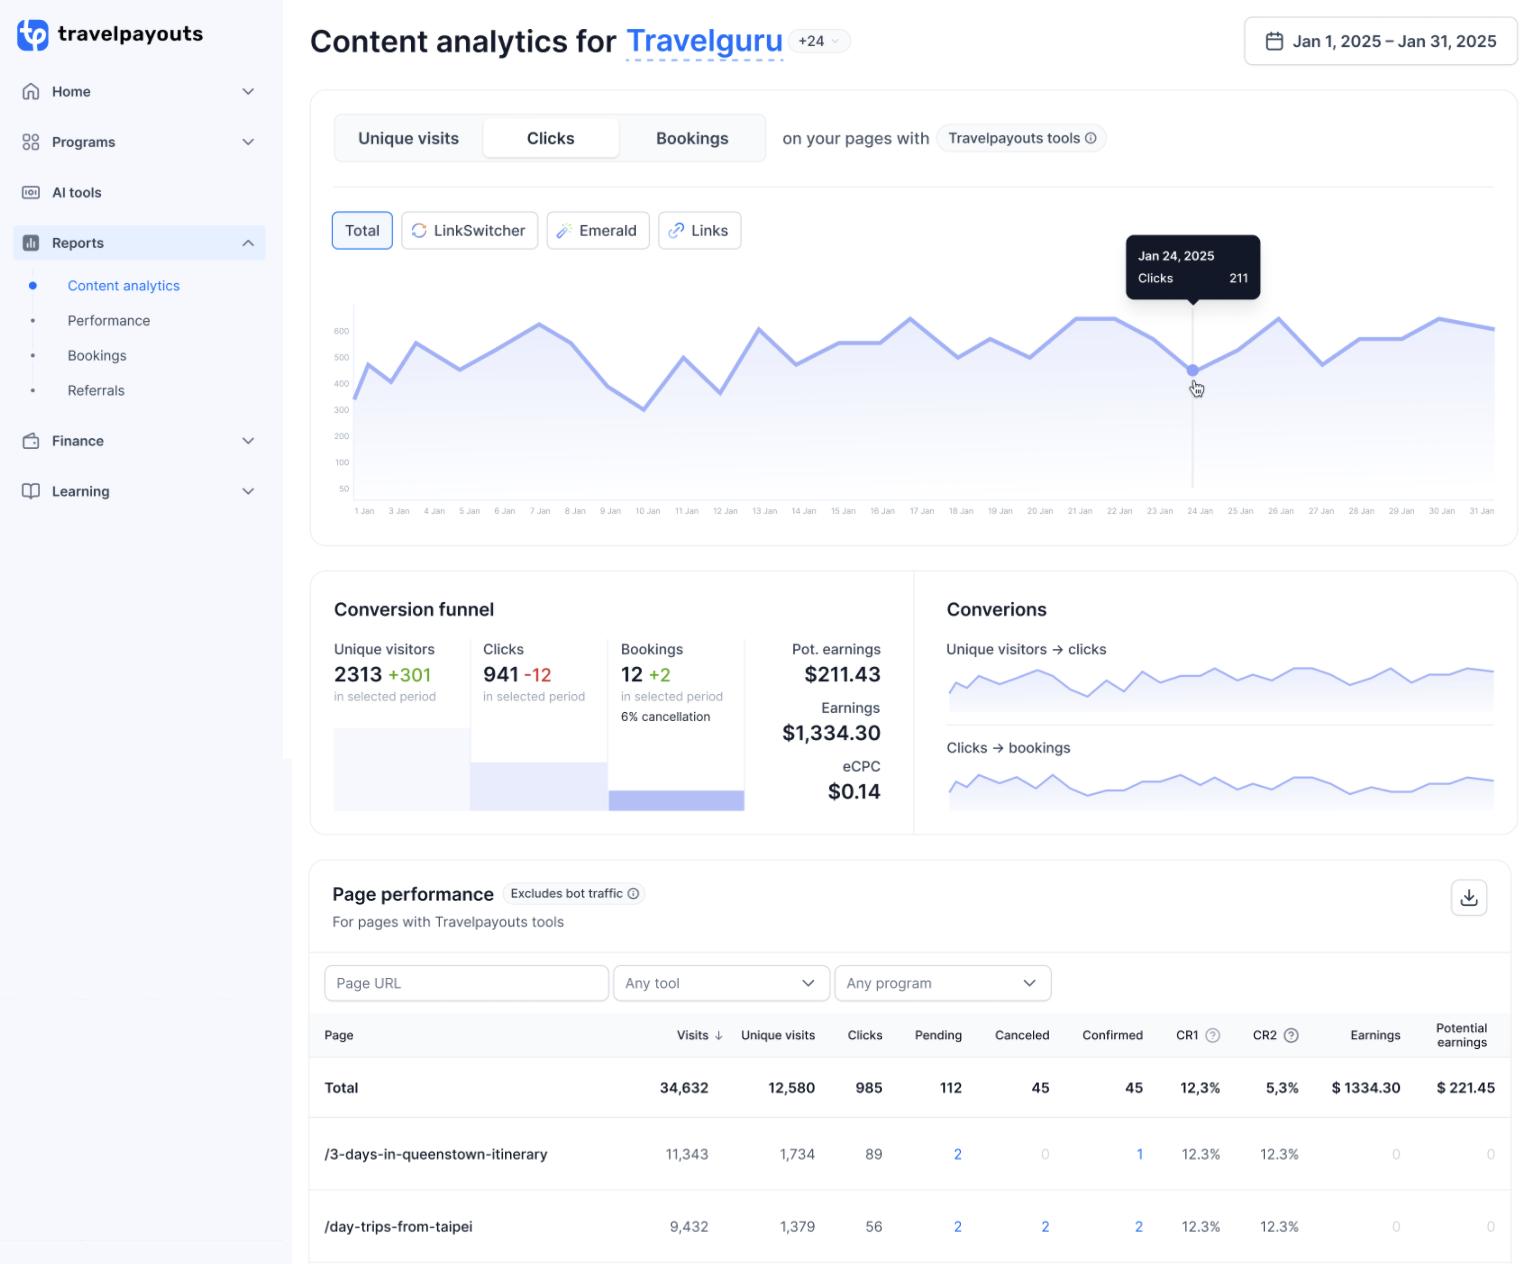Click the CR1 help question icon

point(1212,1035)
